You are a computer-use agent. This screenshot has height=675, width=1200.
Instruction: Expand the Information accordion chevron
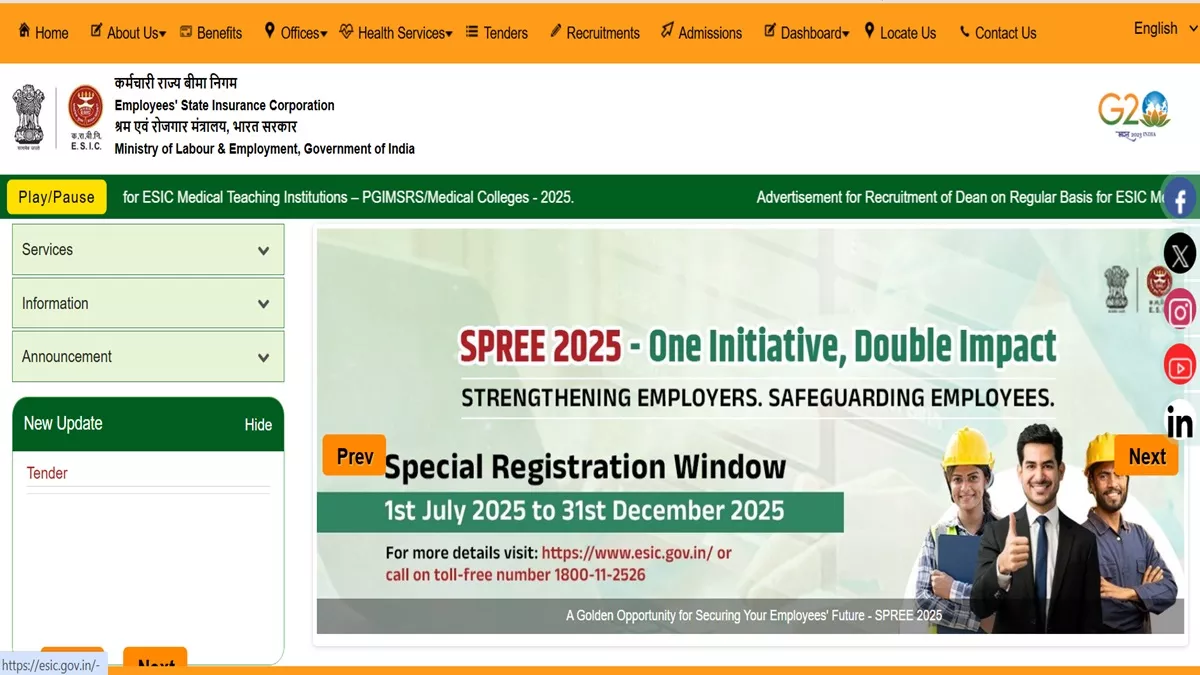pyautogui.click(x=263, y=304)
